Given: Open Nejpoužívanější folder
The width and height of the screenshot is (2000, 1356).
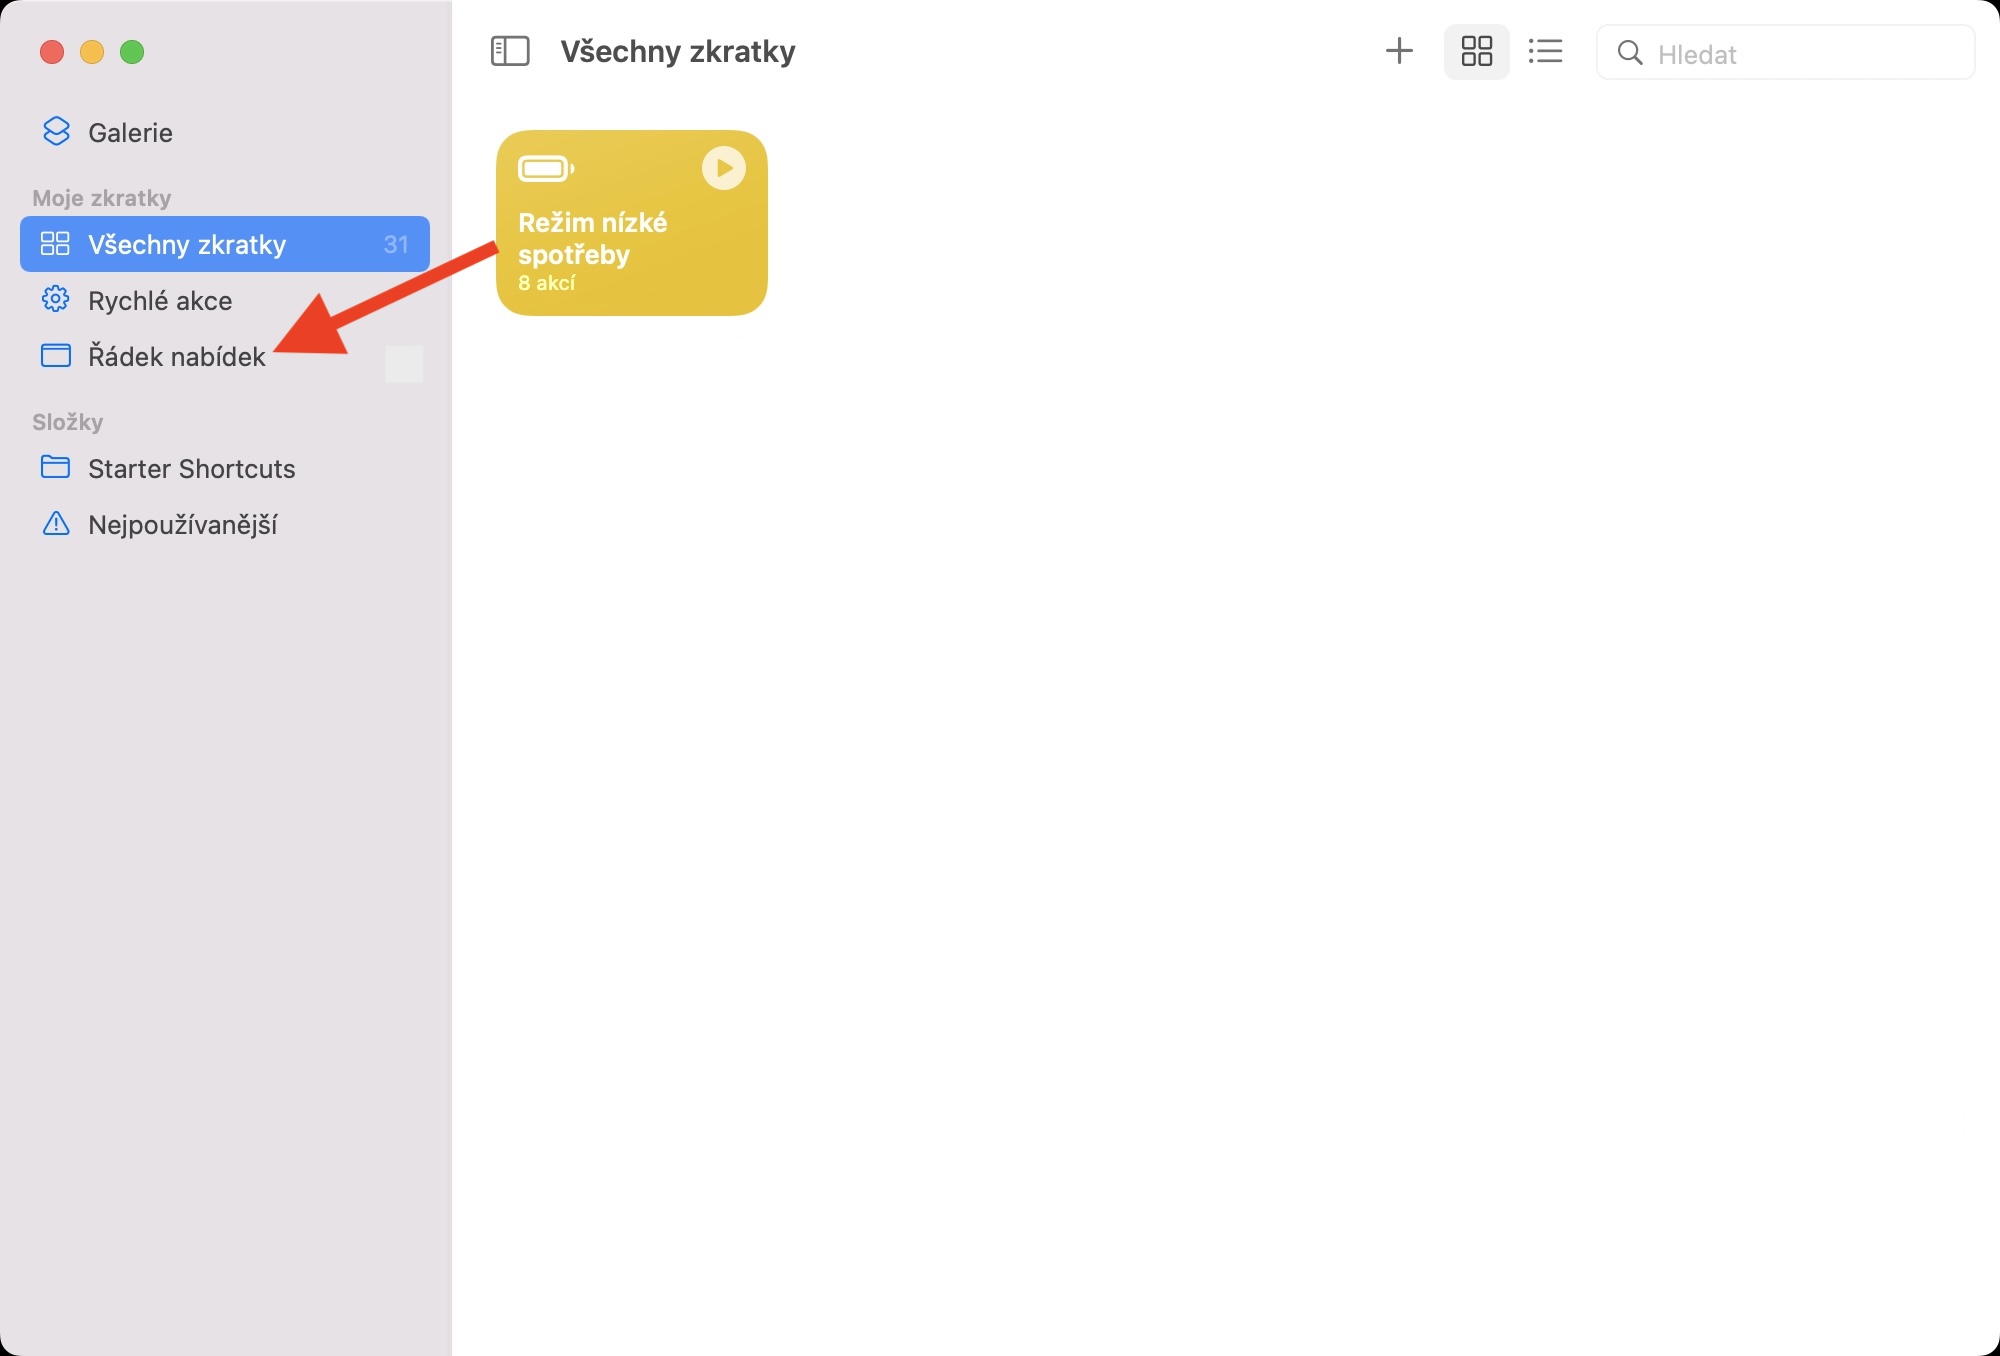Looking at the screenshot, I should pos(182,525).
